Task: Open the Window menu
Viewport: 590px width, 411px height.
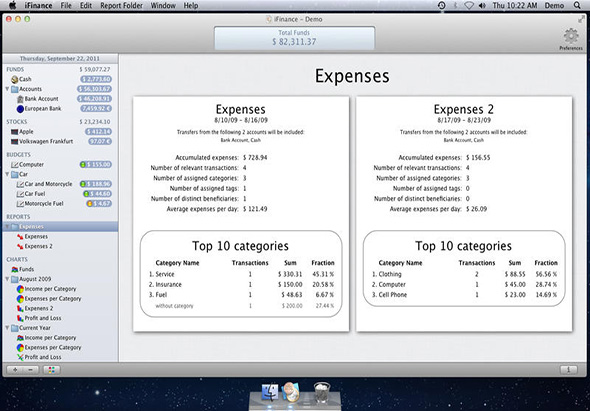Action: tap(163, 6)
